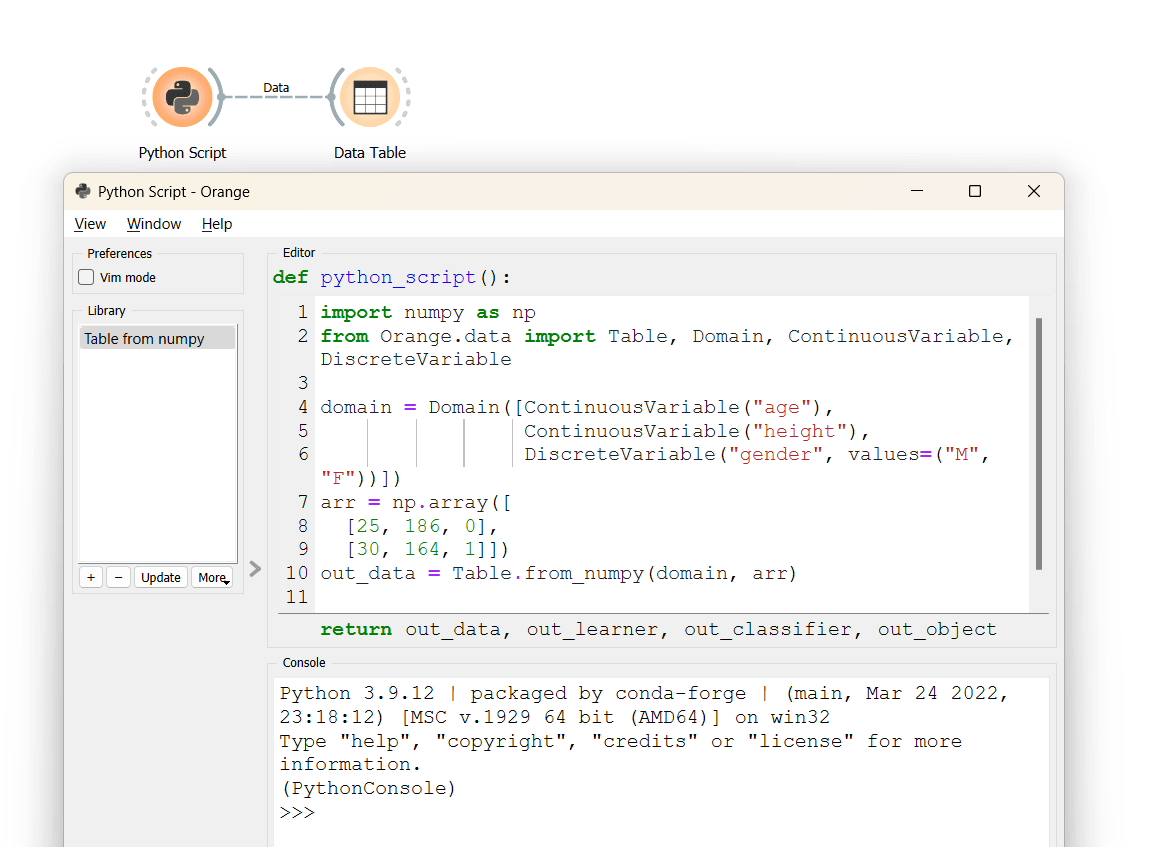Select 'Table from numpy' in the Library
The image size is (1150, 847).
pos(157,338)
